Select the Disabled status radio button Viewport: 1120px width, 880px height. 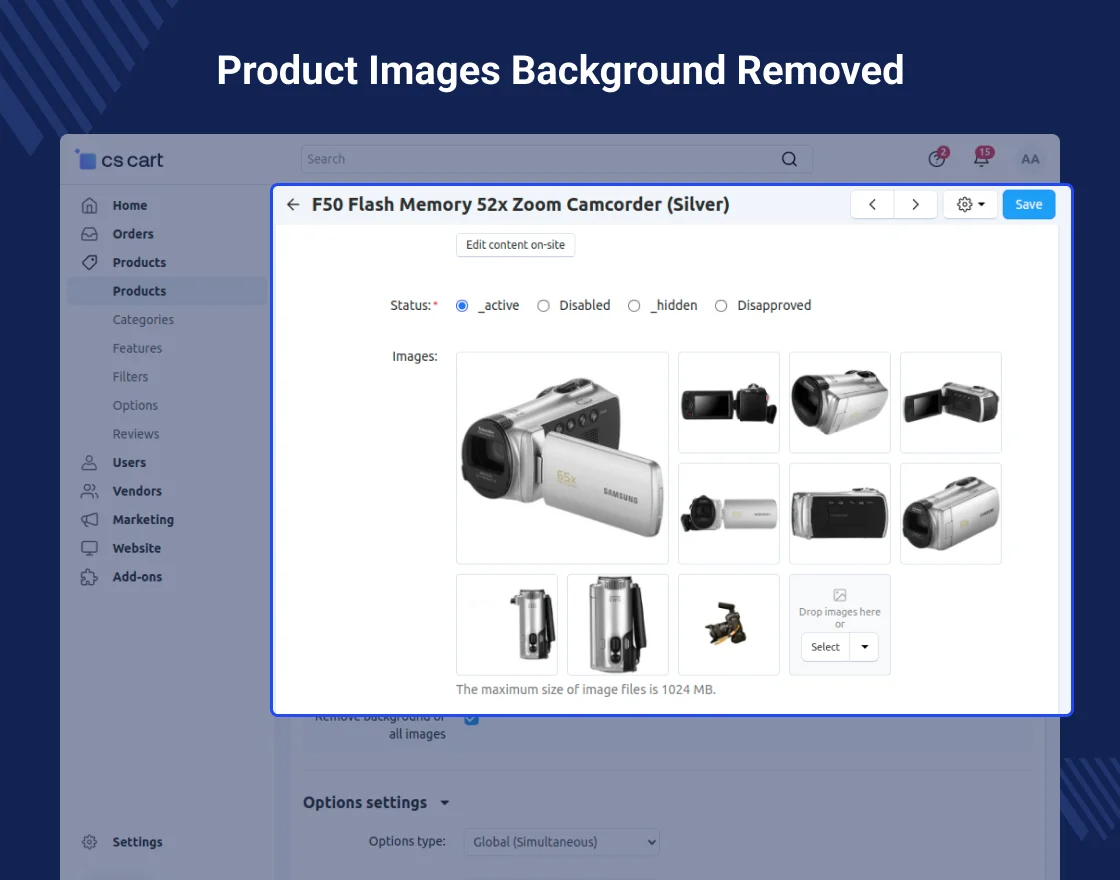pos(544,306)
